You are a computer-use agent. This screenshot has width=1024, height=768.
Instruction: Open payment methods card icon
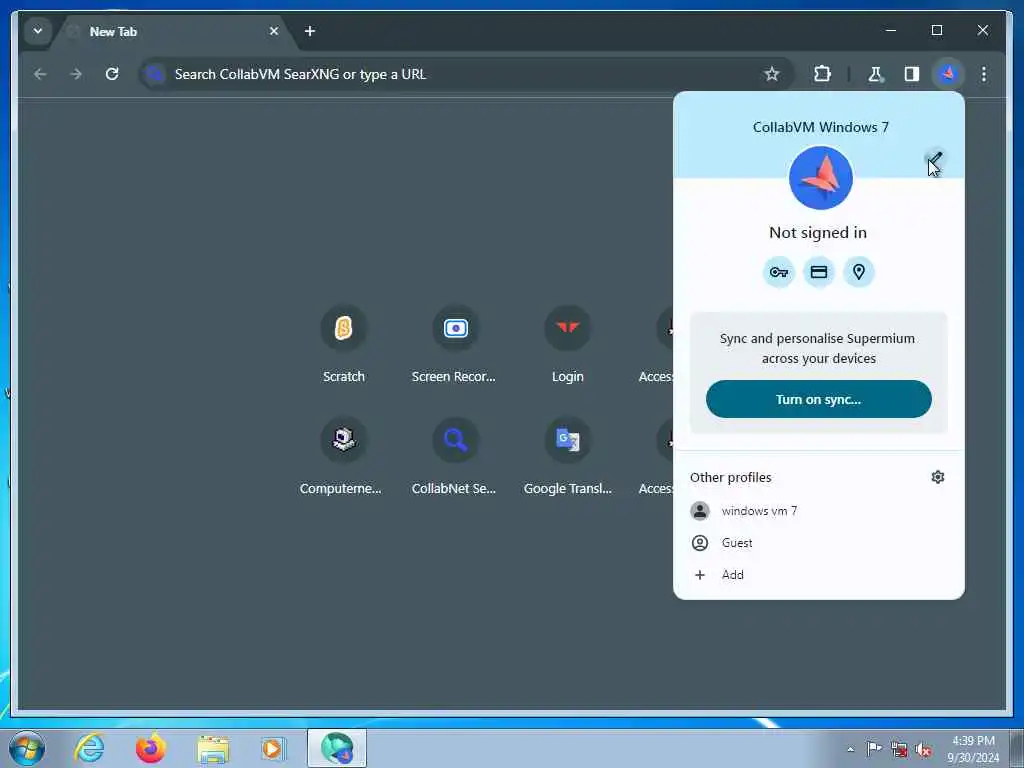pyautogui.click(x=819, y=272)
